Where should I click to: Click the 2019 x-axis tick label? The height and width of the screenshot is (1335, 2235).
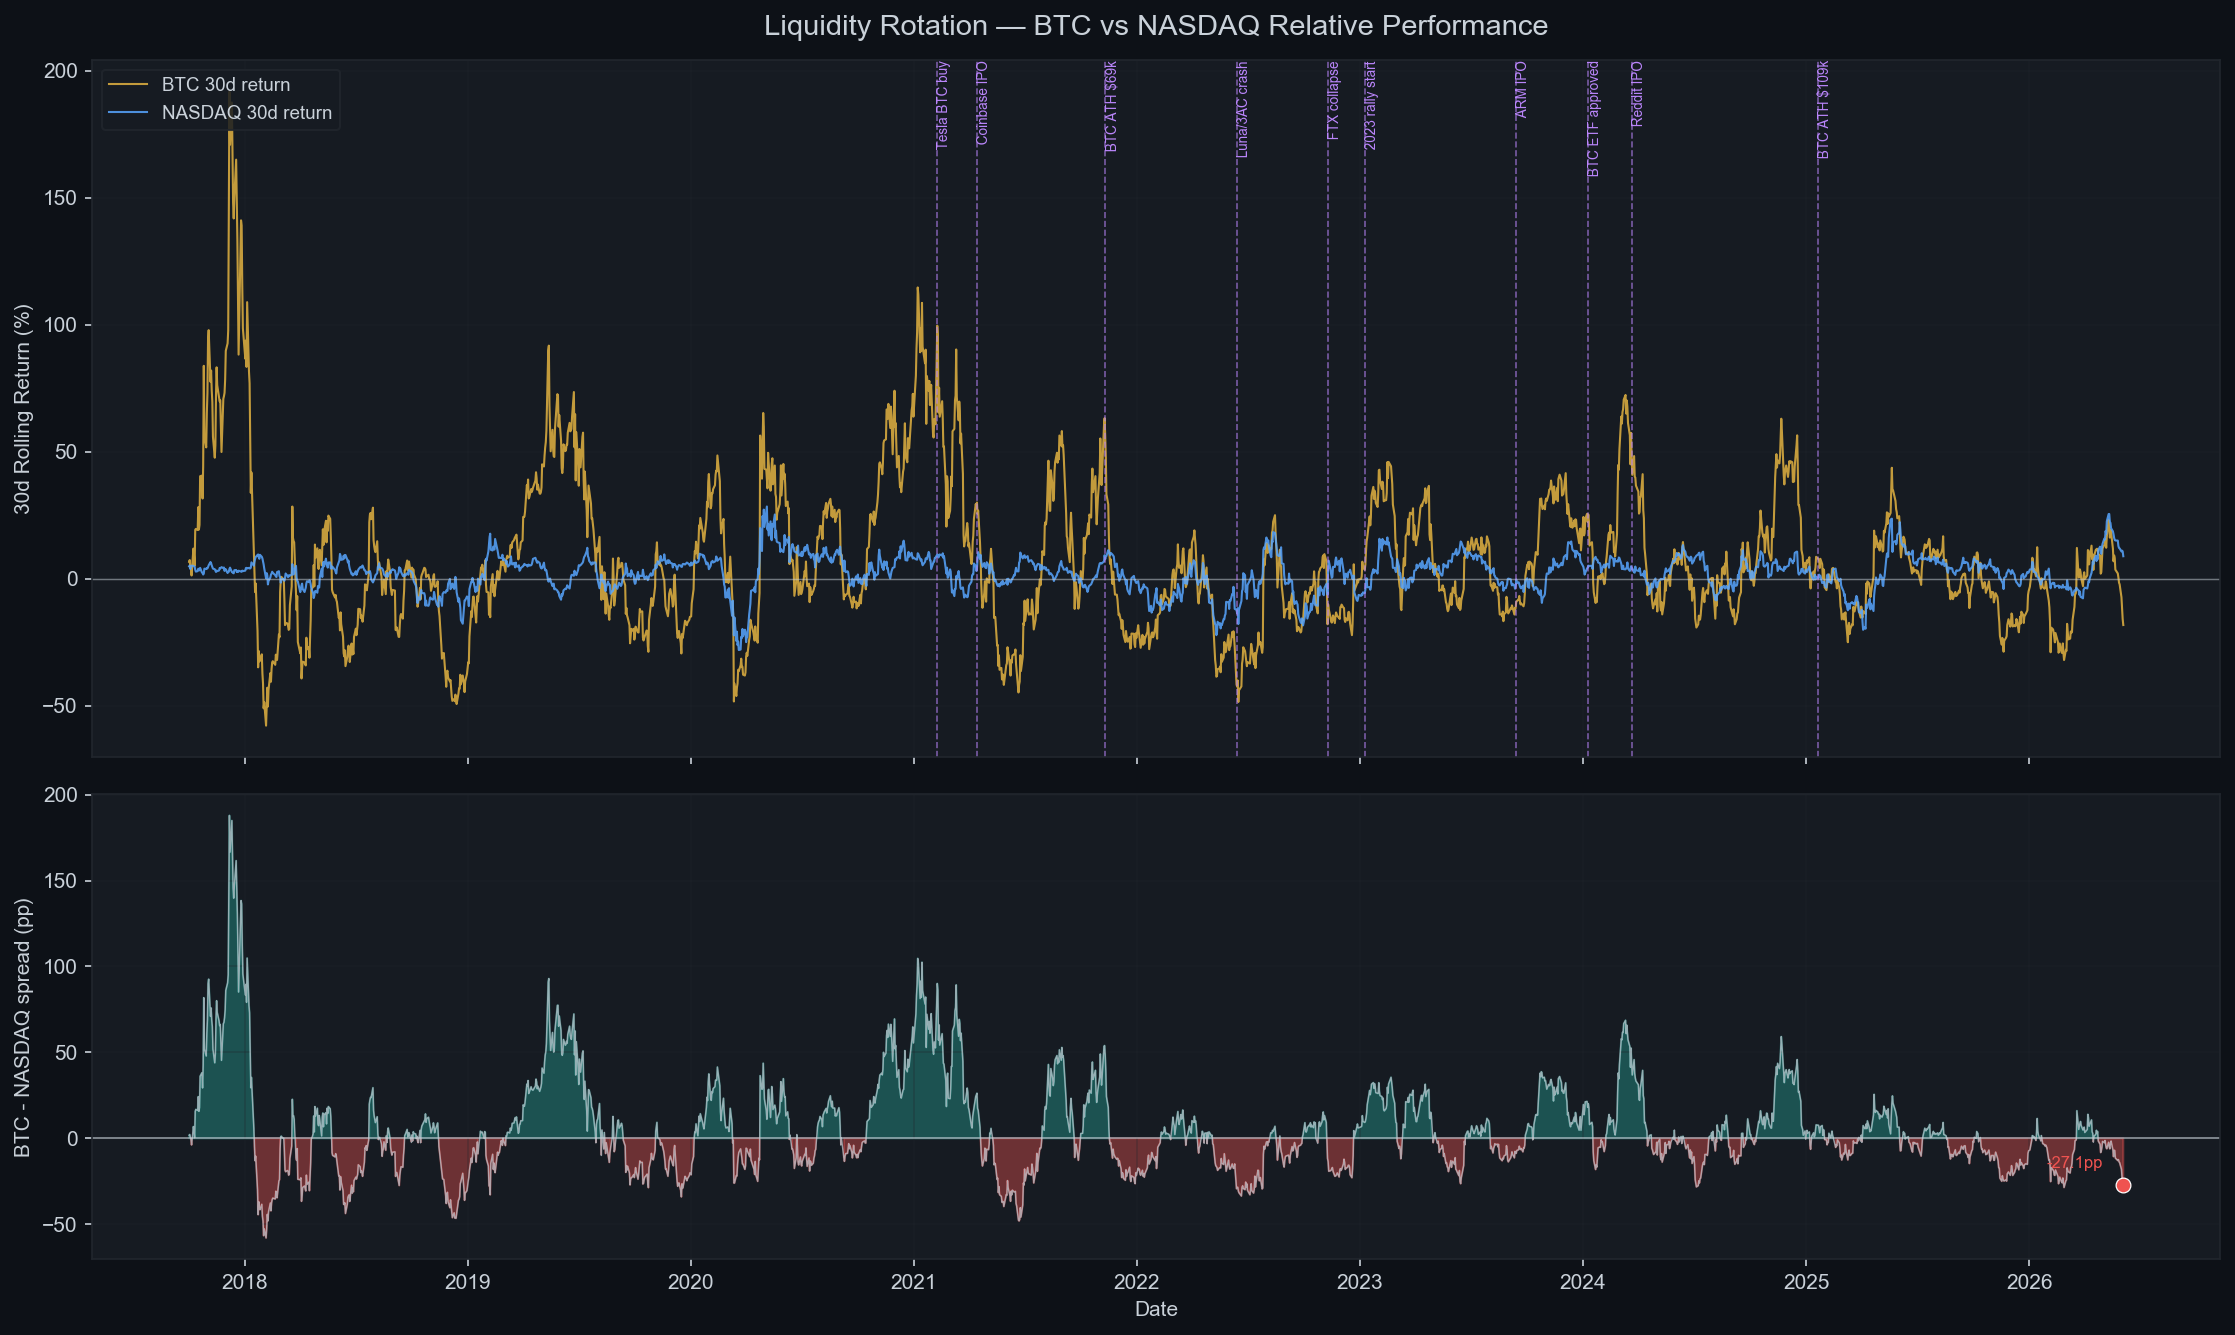[x=467, y=1283]
